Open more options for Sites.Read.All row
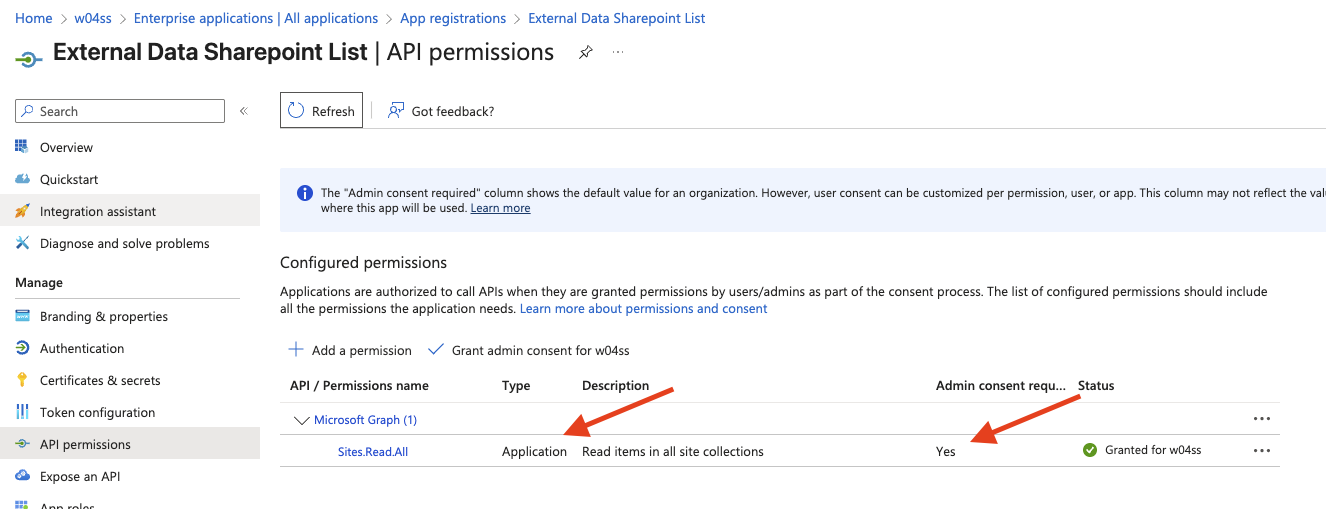Screen dimensions: 1326x509 1261,451
